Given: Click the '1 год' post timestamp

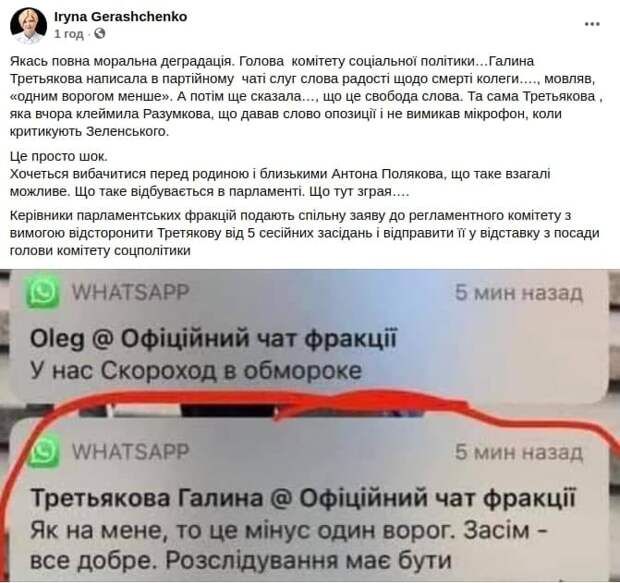Looking at the screenshot, I should point(69,34).
